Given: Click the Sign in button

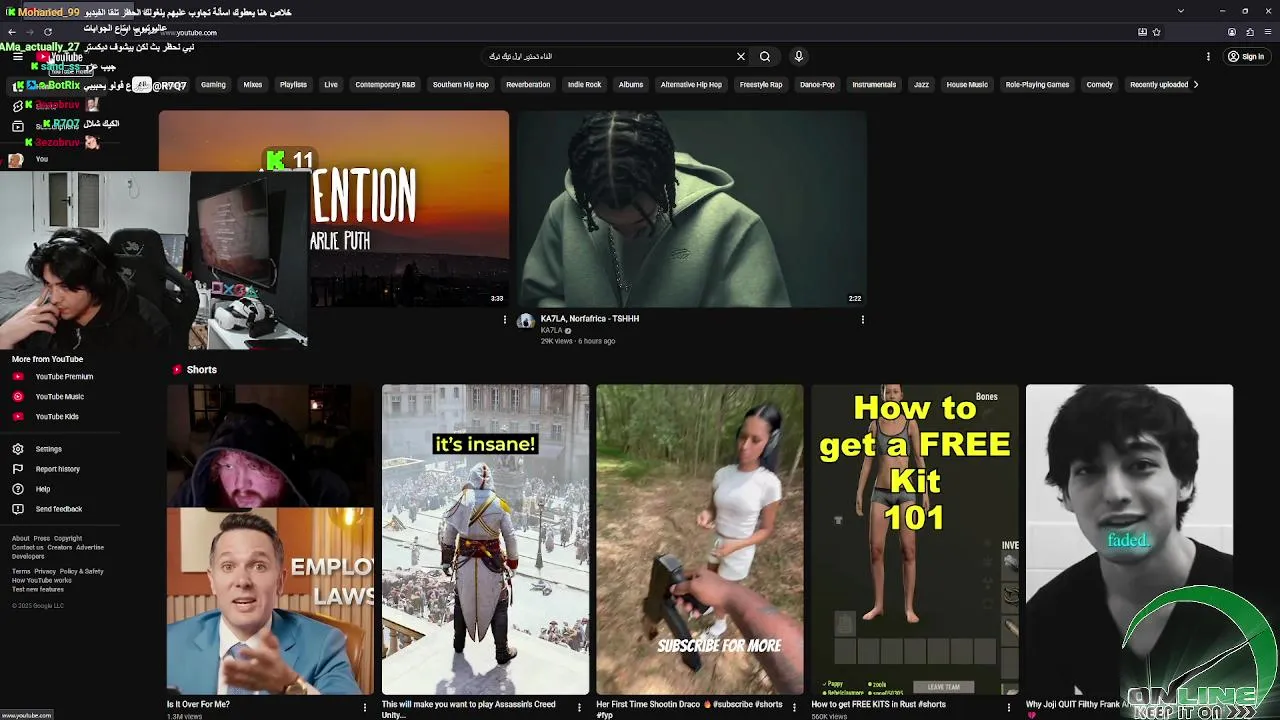Looking at the screenshot, I should tap(1246, 57).
